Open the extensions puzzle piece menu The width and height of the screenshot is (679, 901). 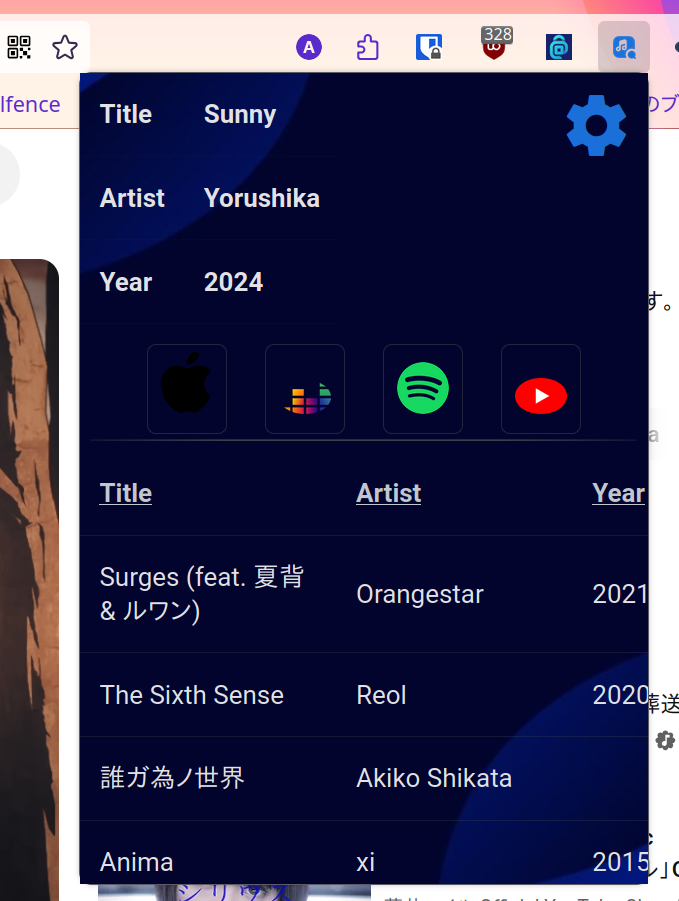(x=368, y=47)
